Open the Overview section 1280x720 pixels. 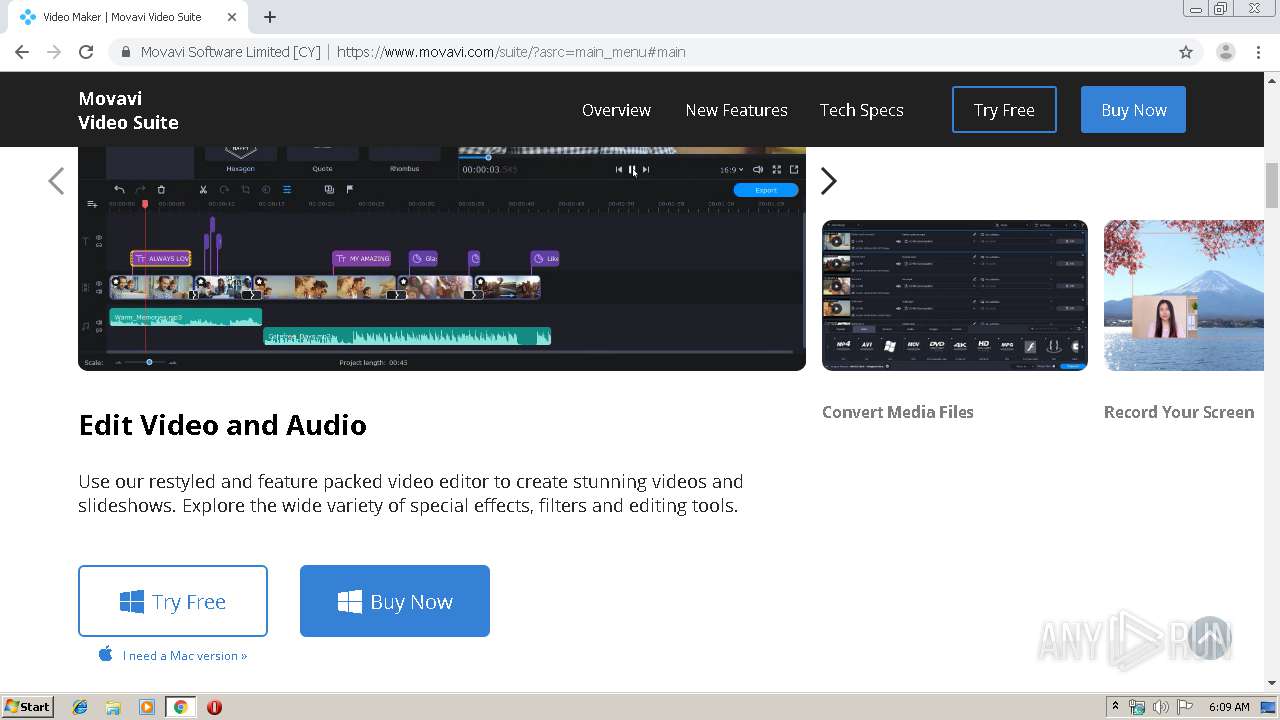[x=616, y=110]
